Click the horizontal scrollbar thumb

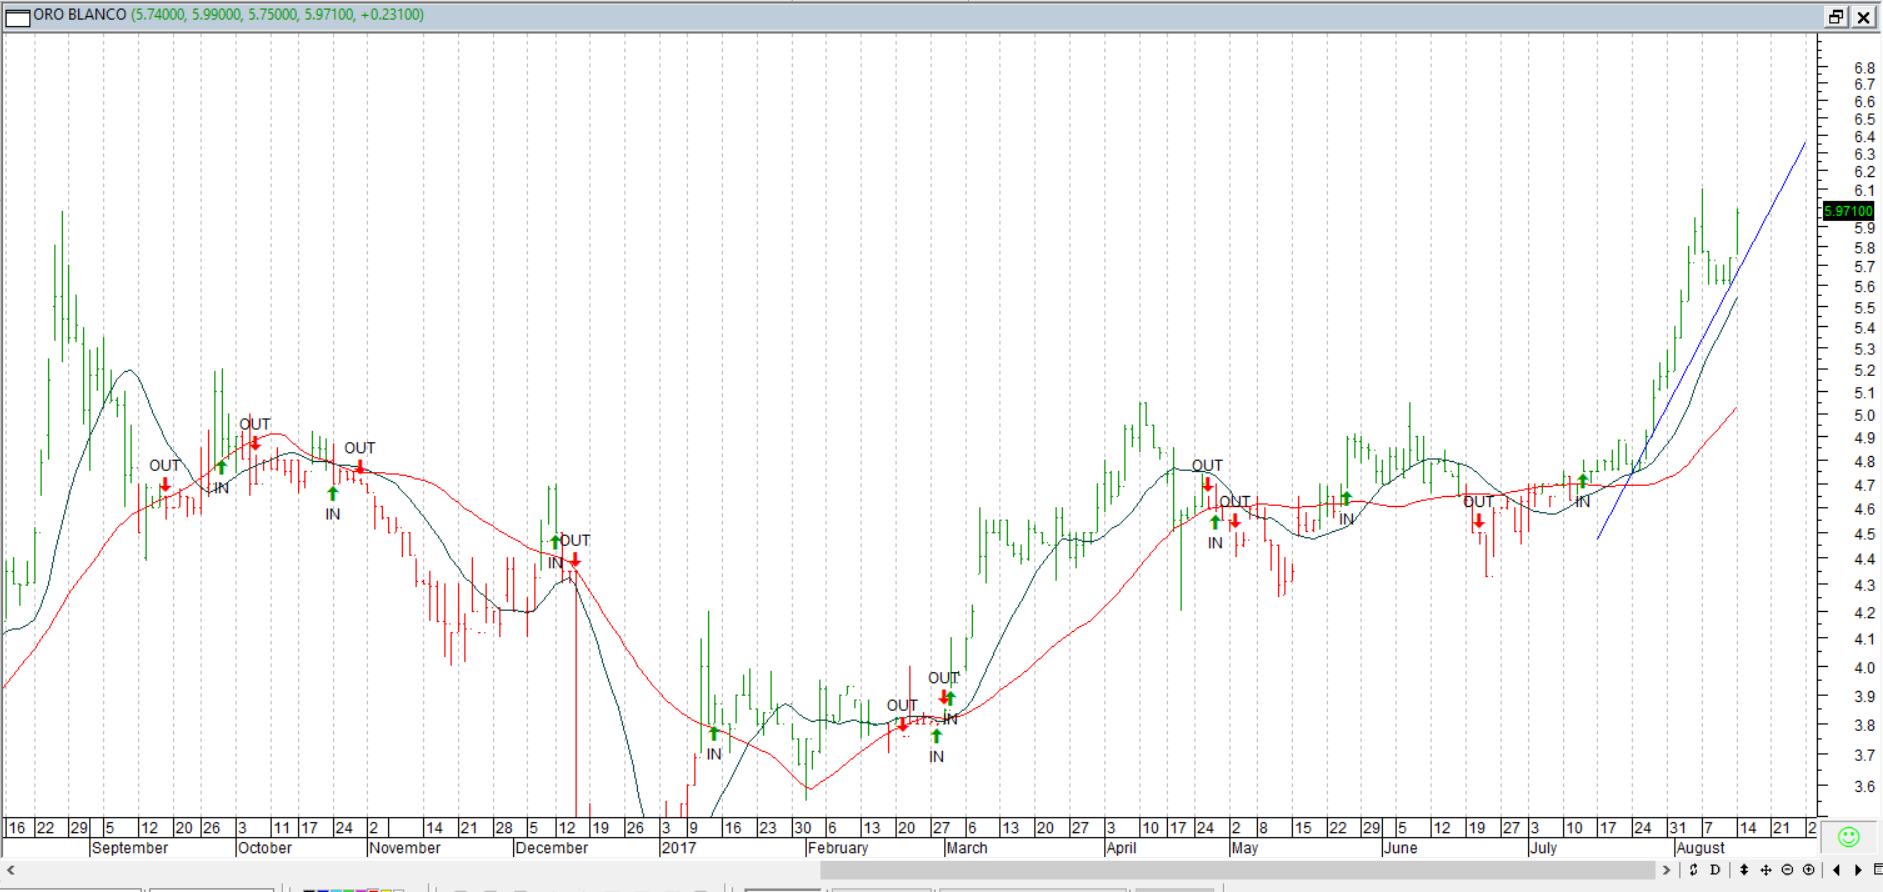pyautogui.click(x=1236, y=870)
